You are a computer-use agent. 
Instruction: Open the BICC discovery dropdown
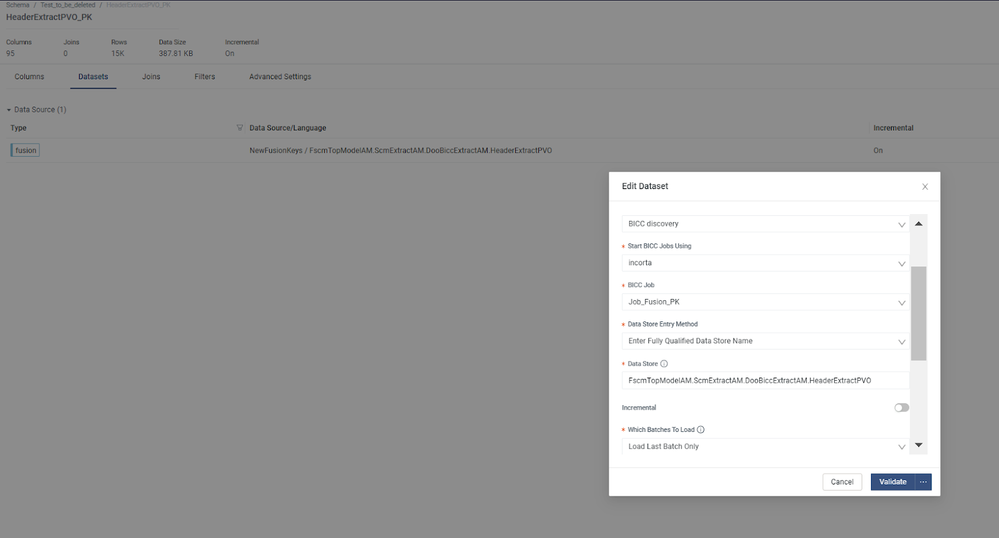point(765,224)
